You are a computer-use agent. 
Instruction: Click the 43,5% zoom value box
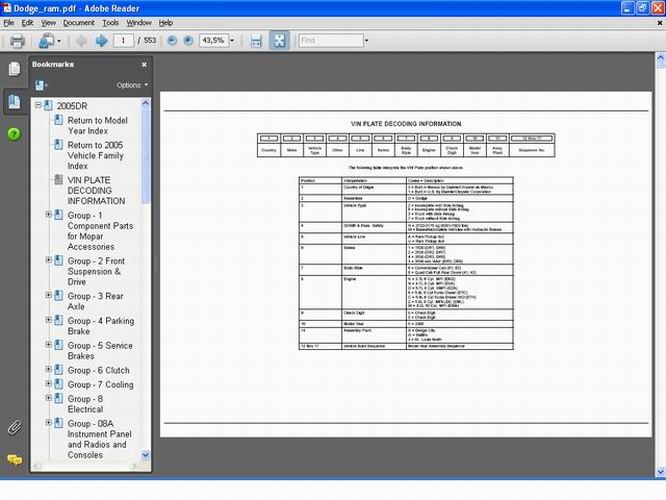pyautogui.click(x=214, y=40)
